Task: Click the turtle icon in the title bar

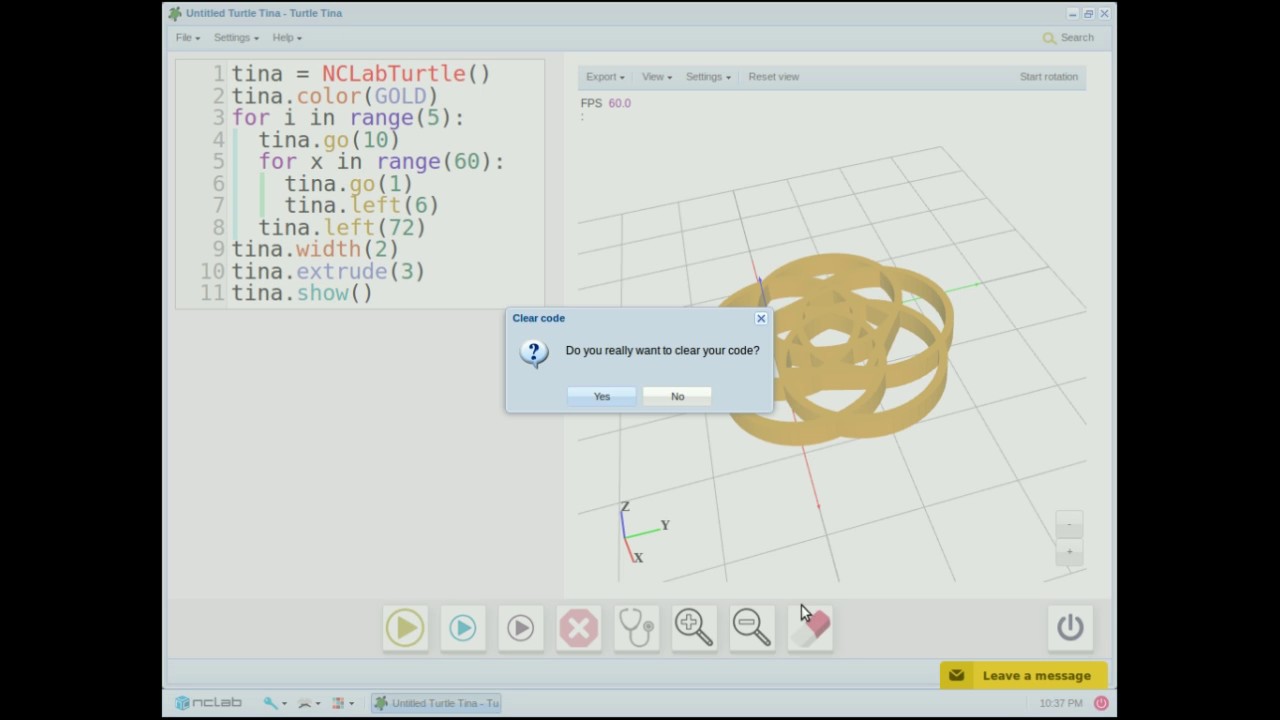Action: 175,13
